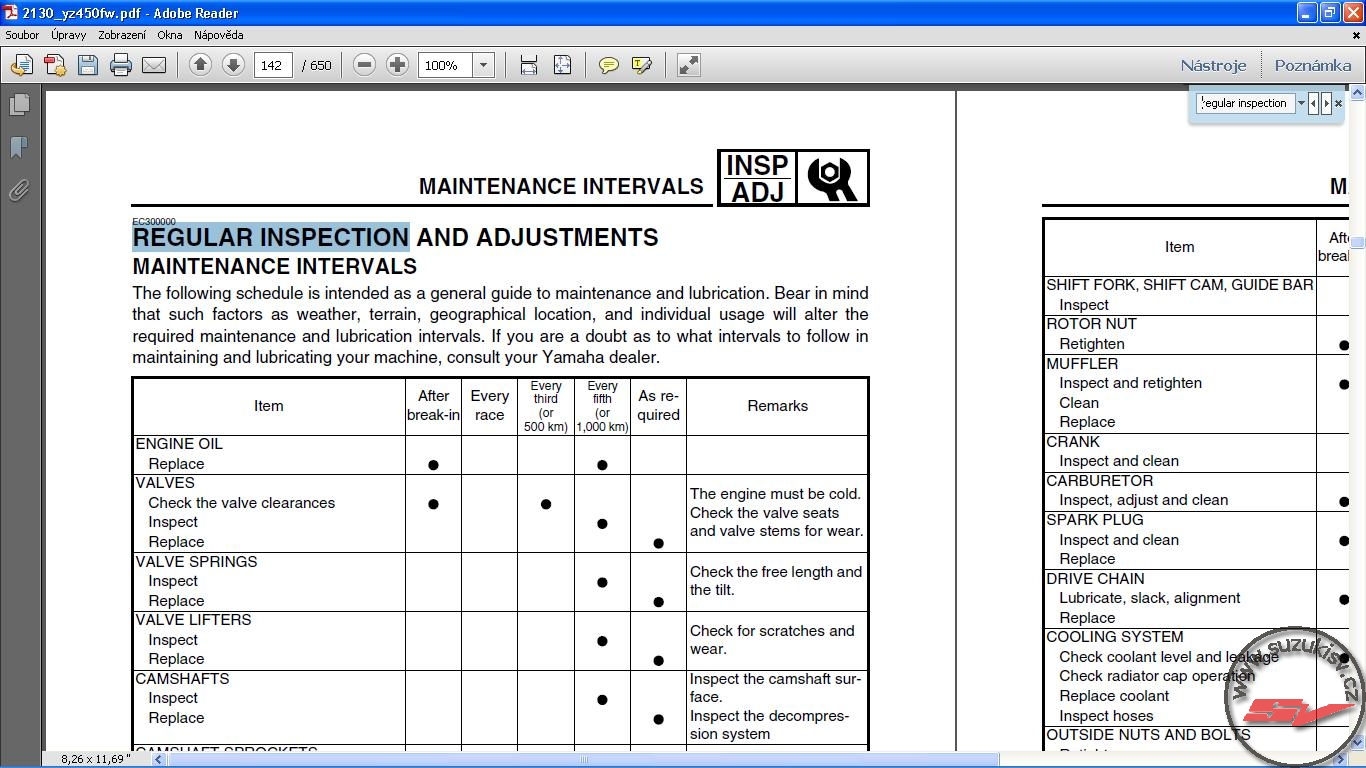The height and width of the screenshot is (768, 1366).
Task: Click the 'After break-in' column header on left page
Action: 433,406
